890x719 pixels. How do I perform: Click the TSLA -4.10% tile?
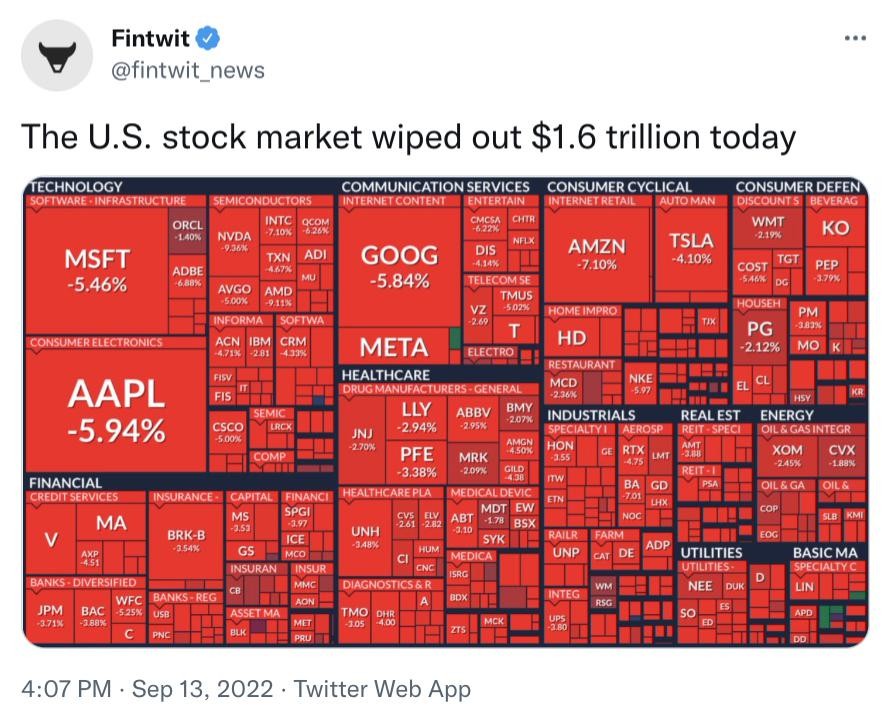pos(691,248)
